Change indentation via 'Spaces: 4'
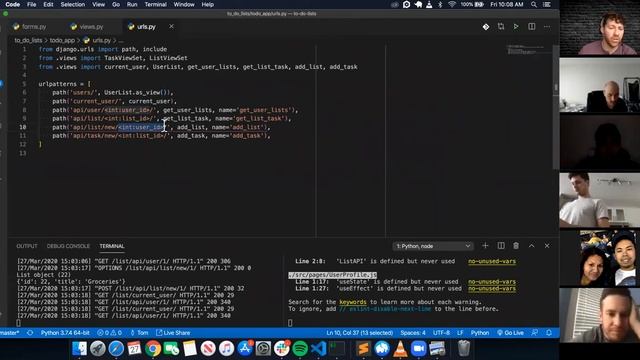Image resolution: width=640 pixels, height=360 pixels. (413, 333)
